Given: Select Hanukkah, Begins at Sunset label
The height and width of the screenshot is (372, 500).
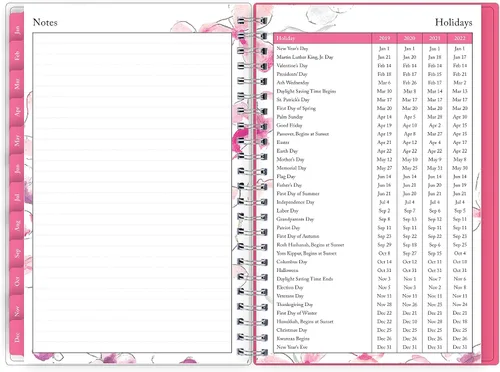Looking at the screenshot, I should tap(305, 322).
